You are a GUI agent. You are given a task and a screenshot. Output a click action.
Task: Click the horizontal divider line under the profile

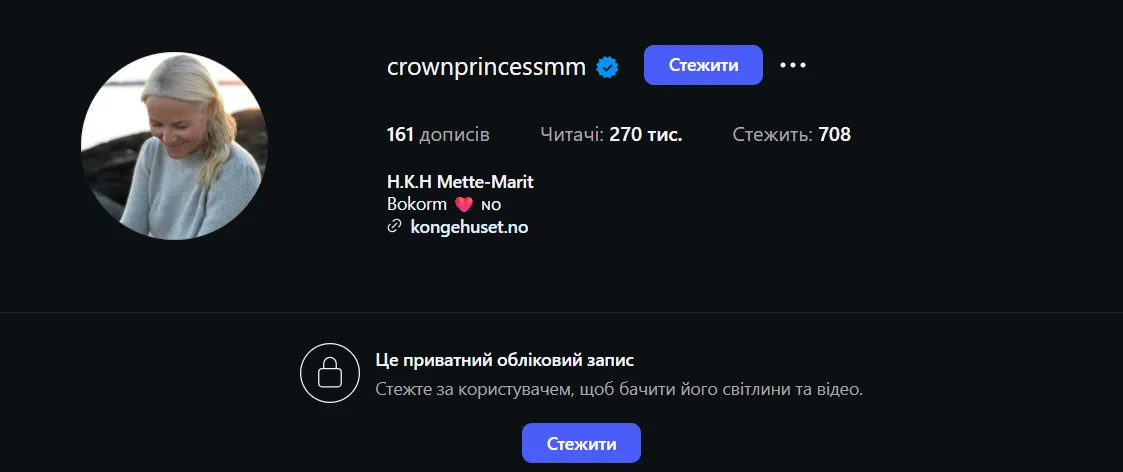pos(561,312)
